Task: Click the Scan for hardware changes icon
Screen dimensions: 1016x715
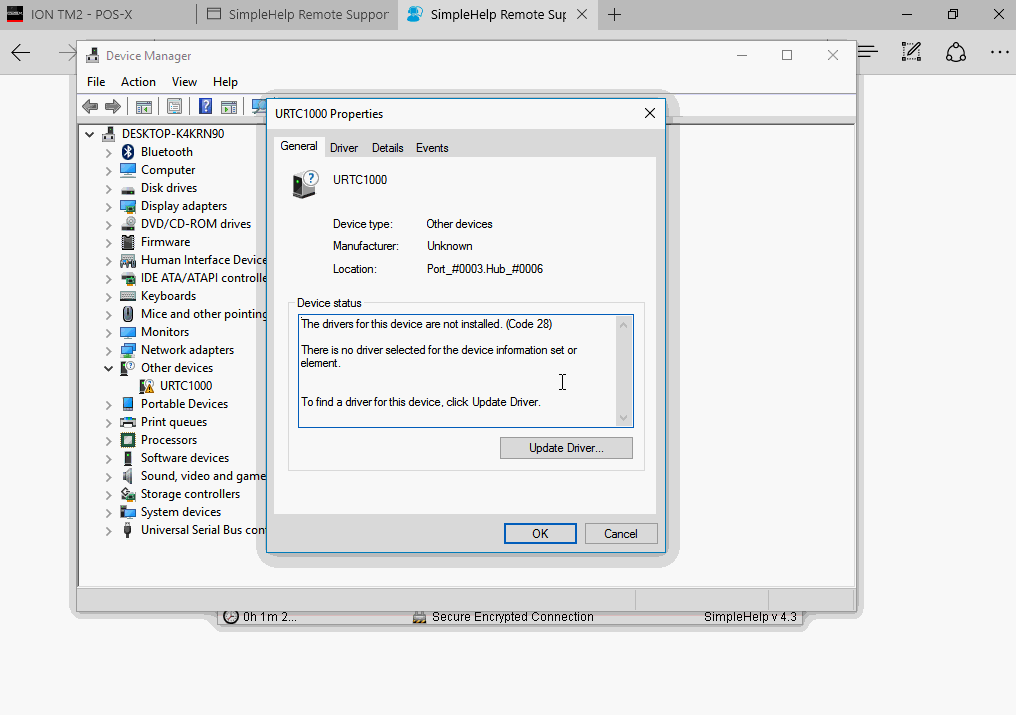Action: (x=259, y=106)
